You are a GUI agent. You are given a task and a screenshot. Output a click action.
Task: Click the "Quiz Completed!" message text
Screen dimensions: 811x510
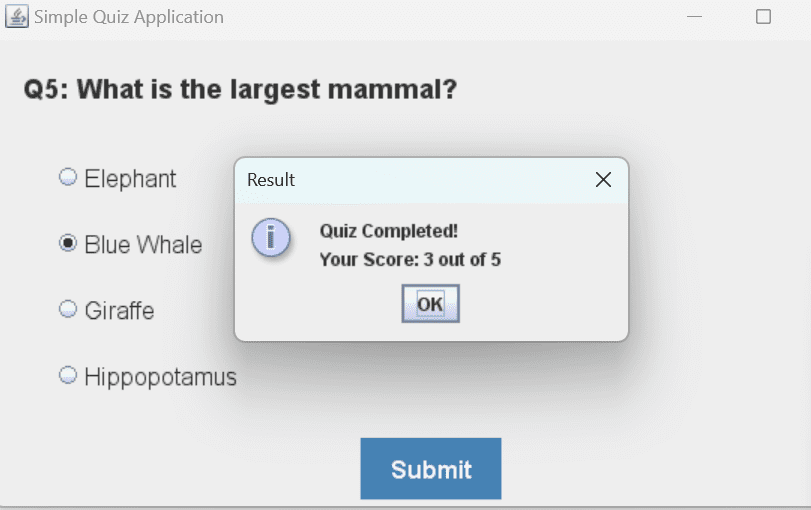pyautogui.click(x=389, y=231)
